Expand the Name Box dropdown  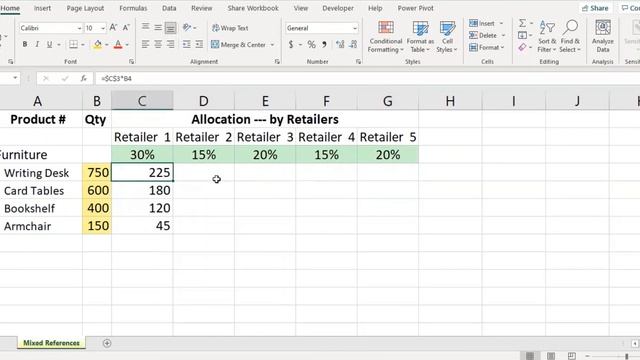(x=15, y=78)
